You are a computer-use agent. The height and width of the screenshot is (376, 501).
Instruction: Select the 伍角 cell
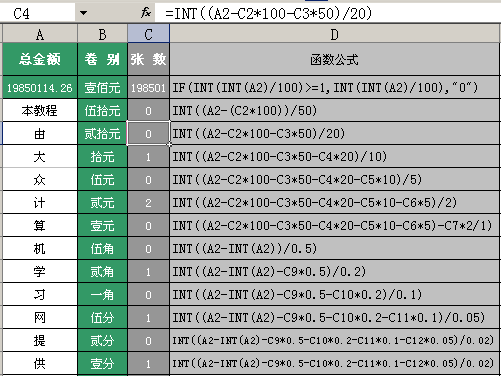[102, 248]
